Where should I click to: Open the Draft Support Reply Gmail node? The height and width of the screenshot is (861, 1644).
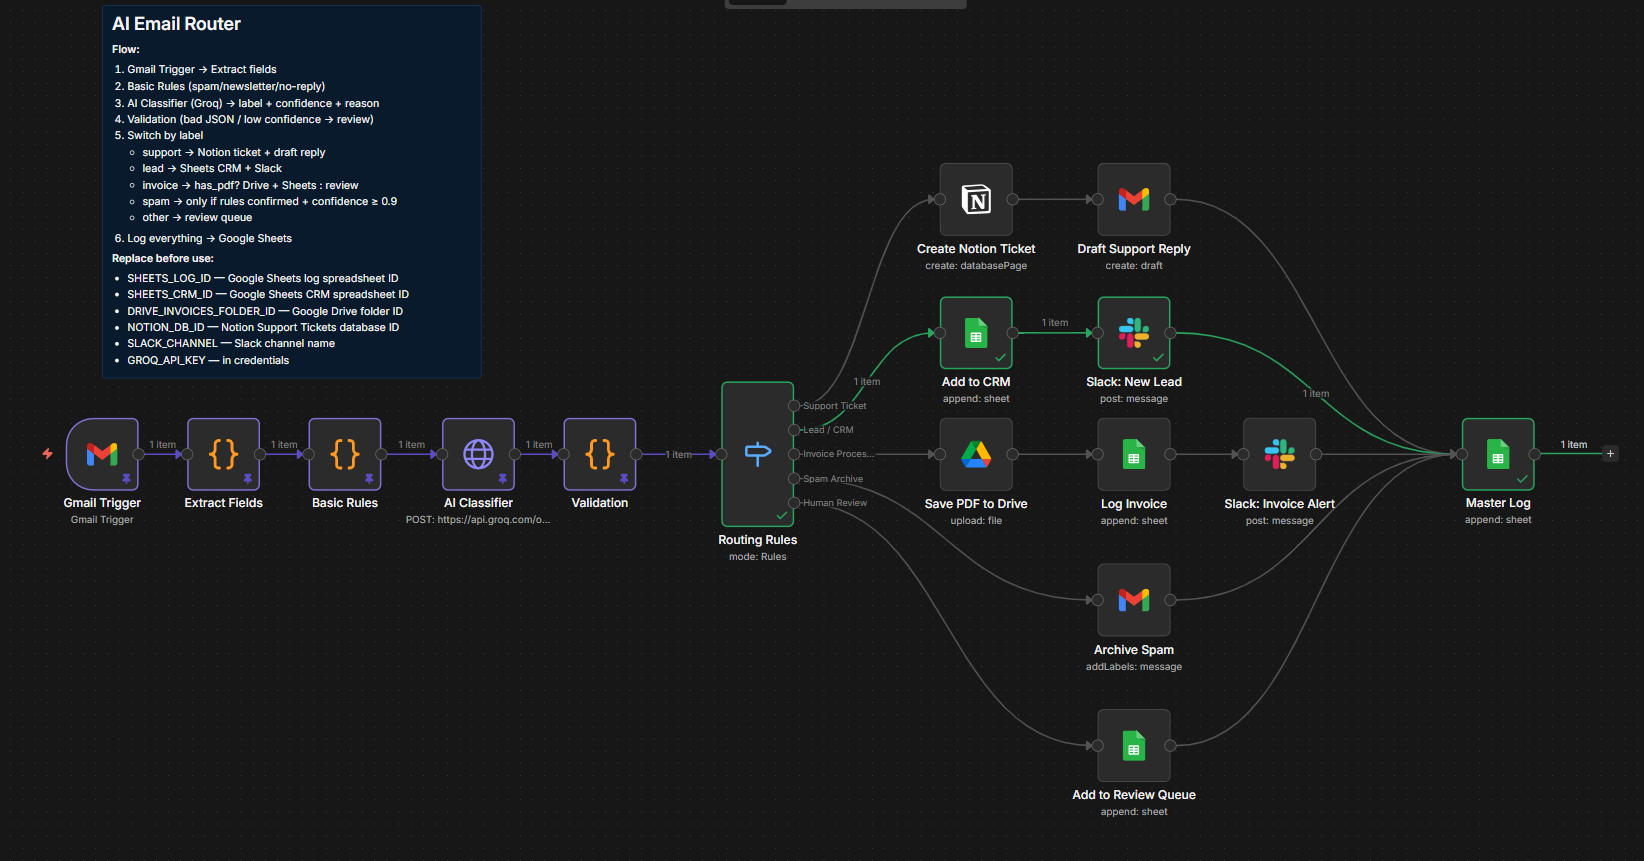pyautogui.click(x=1134, y=200)
